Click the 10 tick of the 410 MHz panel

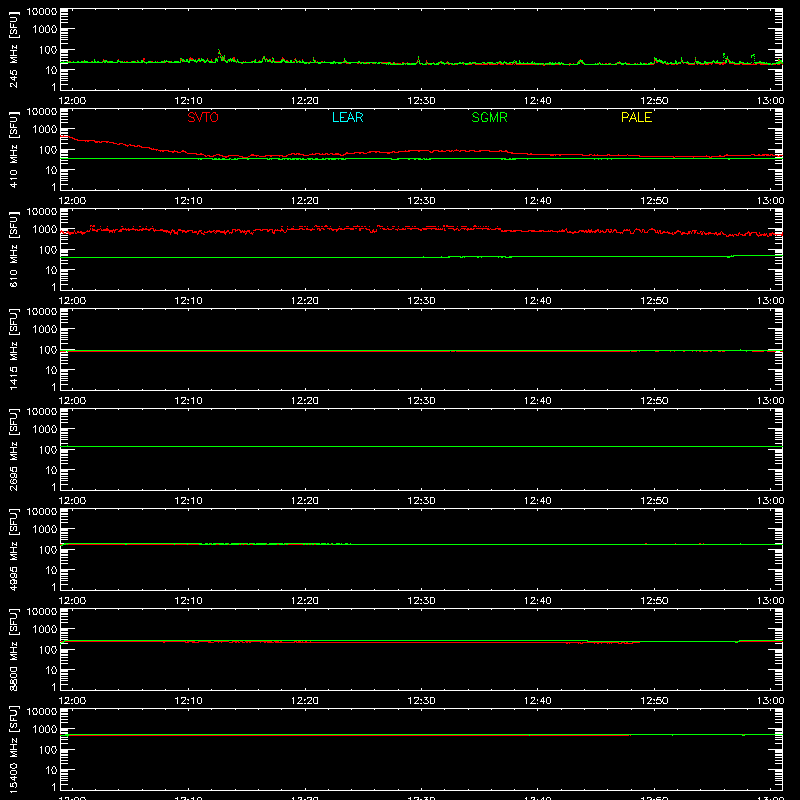coord(52,170)
